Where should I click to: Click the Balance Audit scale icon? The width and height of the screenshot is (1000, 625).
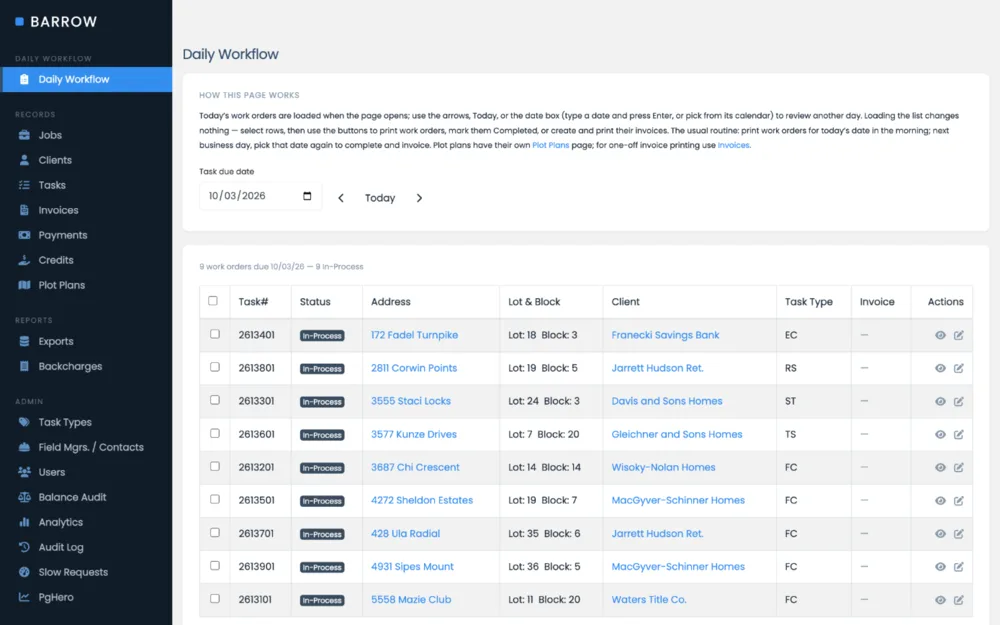(x=24, y=497)
